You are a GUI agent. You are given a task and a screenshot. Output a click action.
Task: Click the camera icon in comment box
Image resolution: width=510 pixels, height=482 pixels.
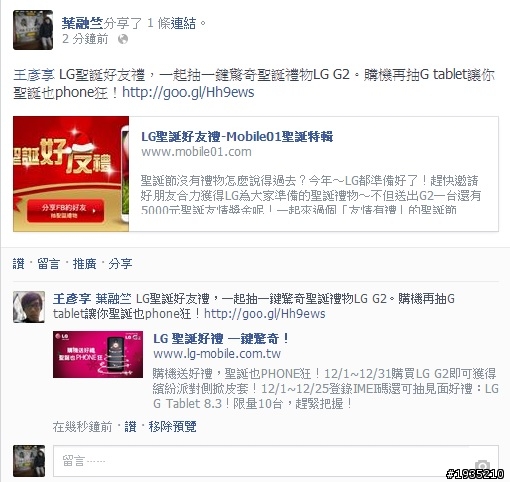click(482, 465)
